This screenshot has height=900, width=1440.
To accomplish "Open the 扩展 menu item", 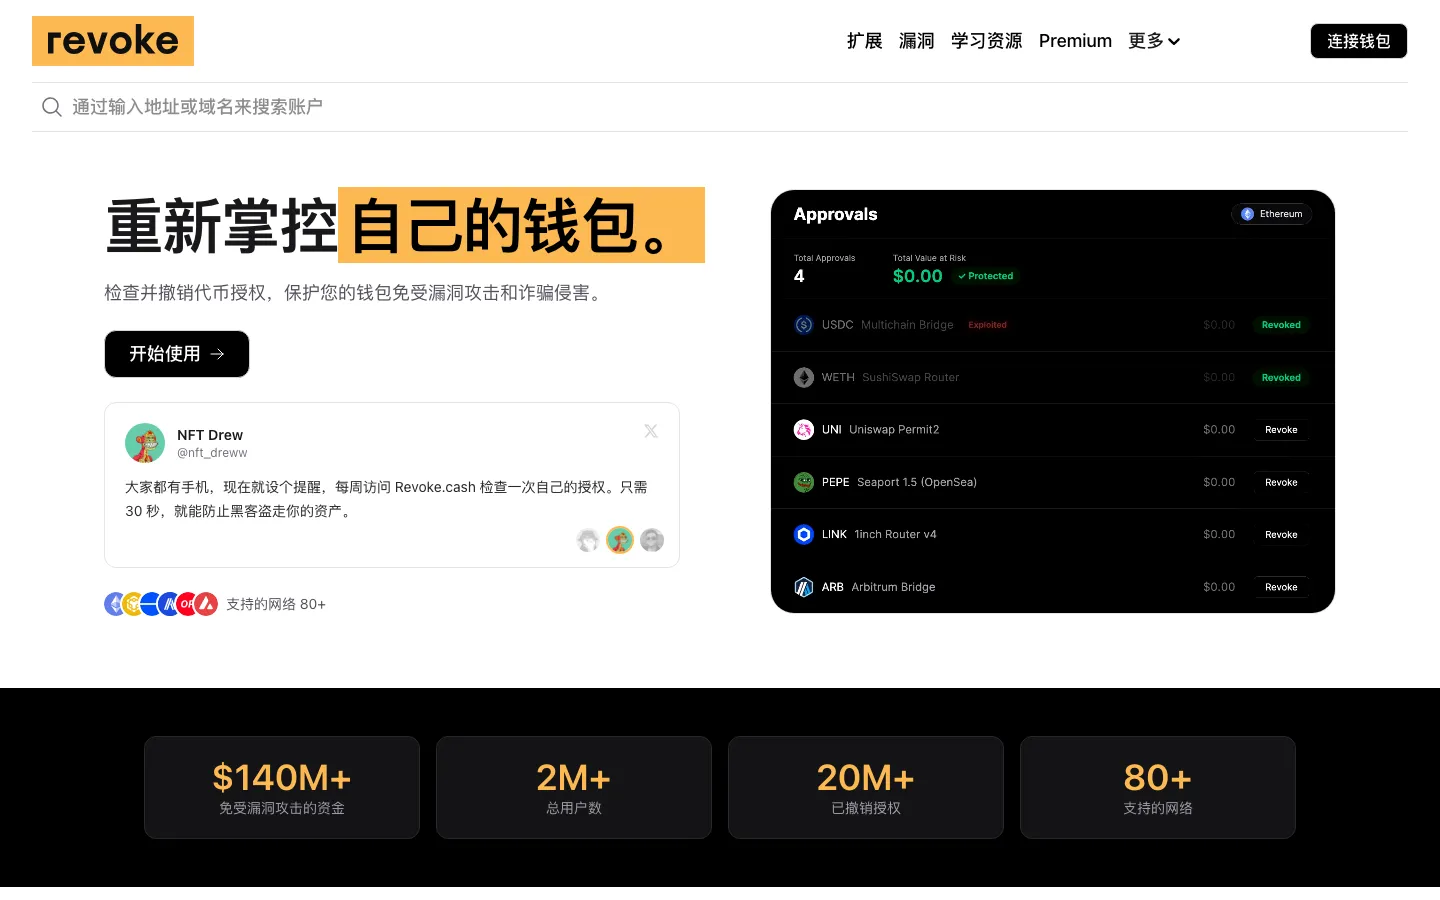I will click(864, 41).
